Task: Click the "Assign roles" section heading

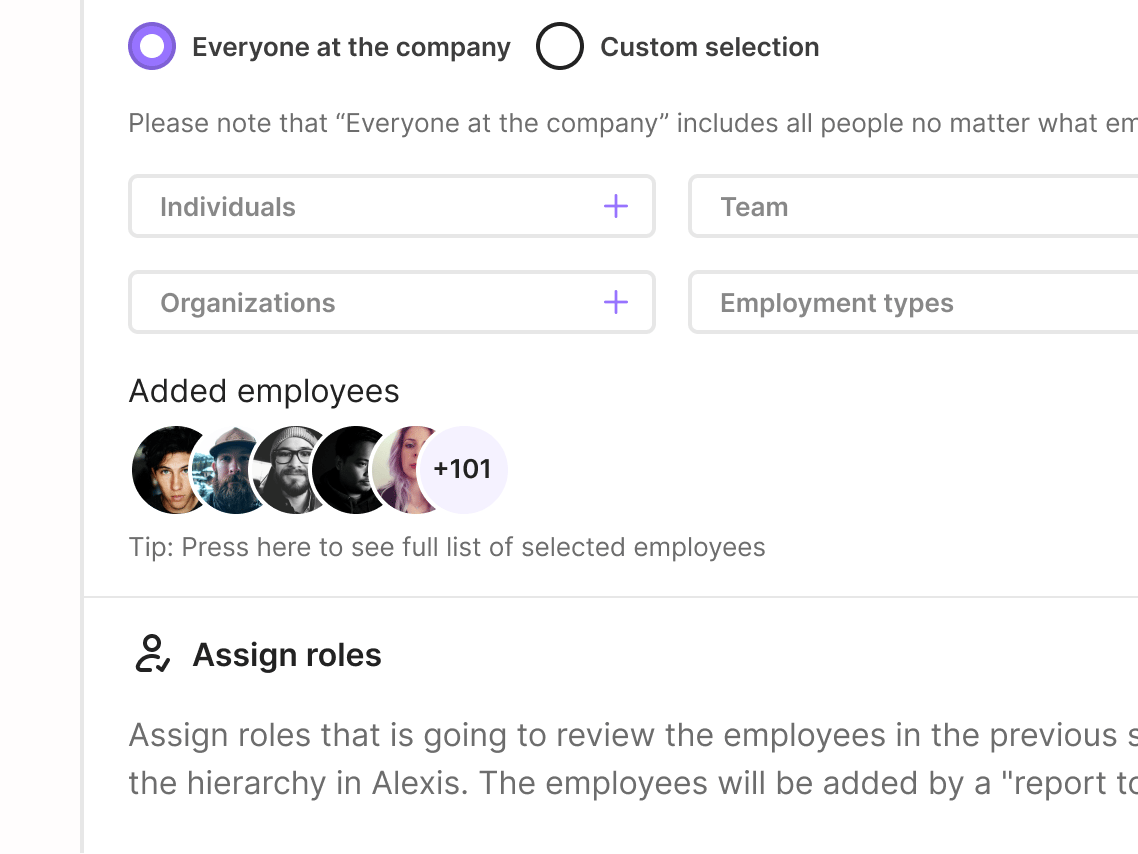Action: click(287, 655)
